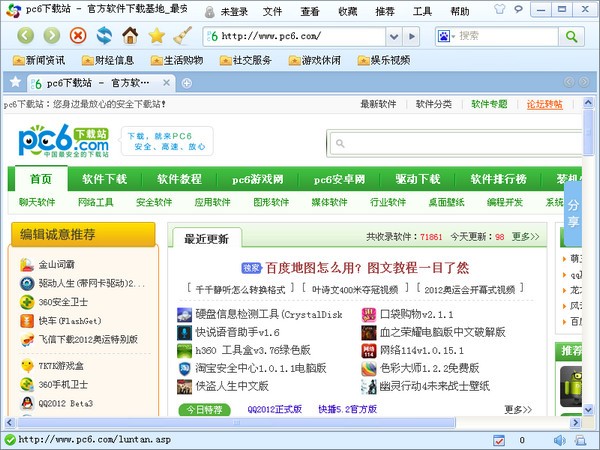
Task: Open the 查看 menu
Action: tap(310, 12)
